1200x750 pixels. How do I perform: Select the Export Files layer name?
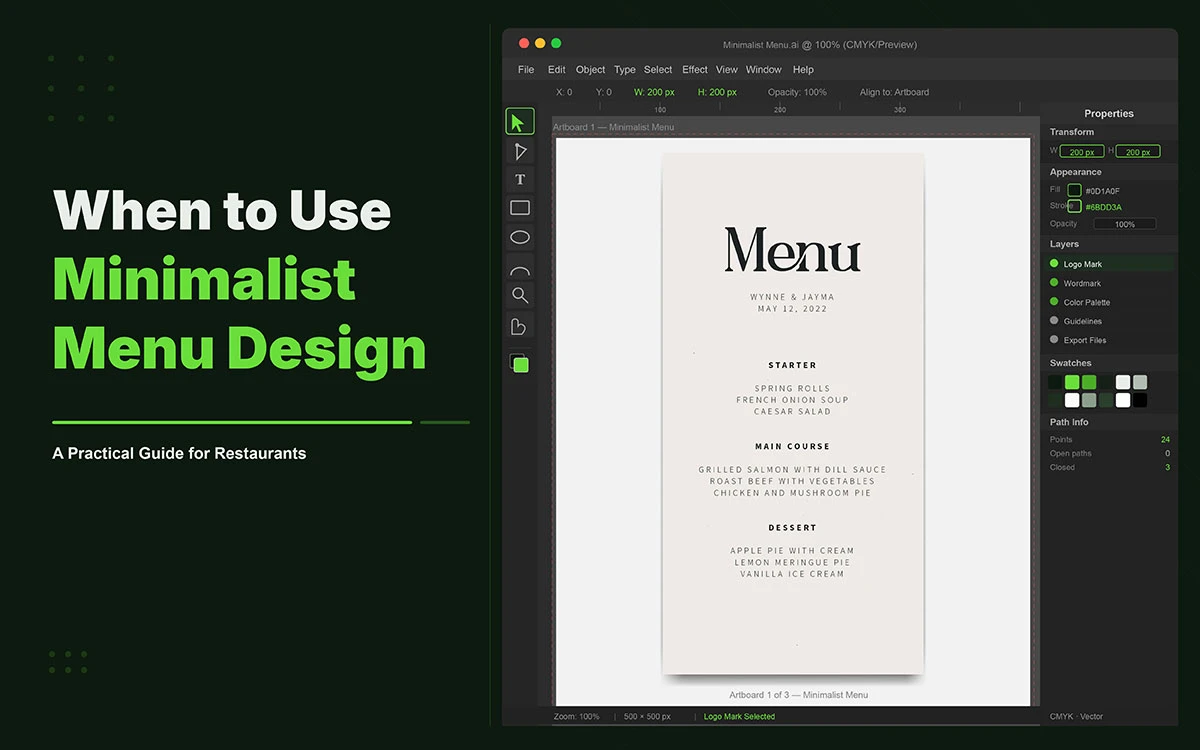pyautogui.click(x=1085, y=341)
